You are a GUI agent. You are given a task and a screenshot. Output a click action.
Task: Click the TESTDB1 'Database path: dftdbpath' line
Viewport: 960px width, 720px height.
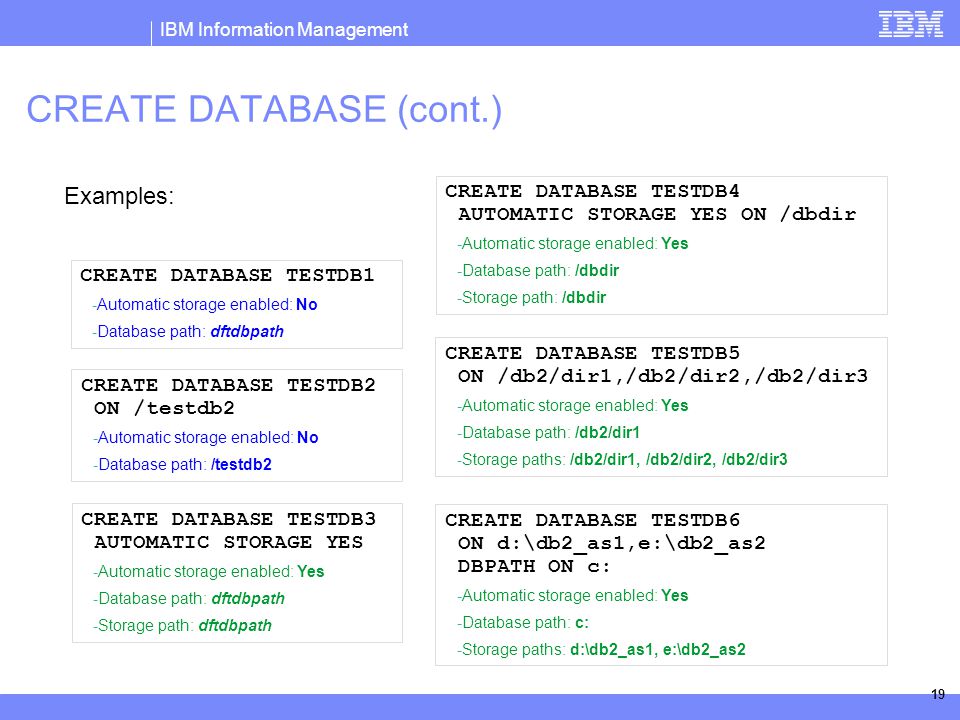[x=188, y=331]
